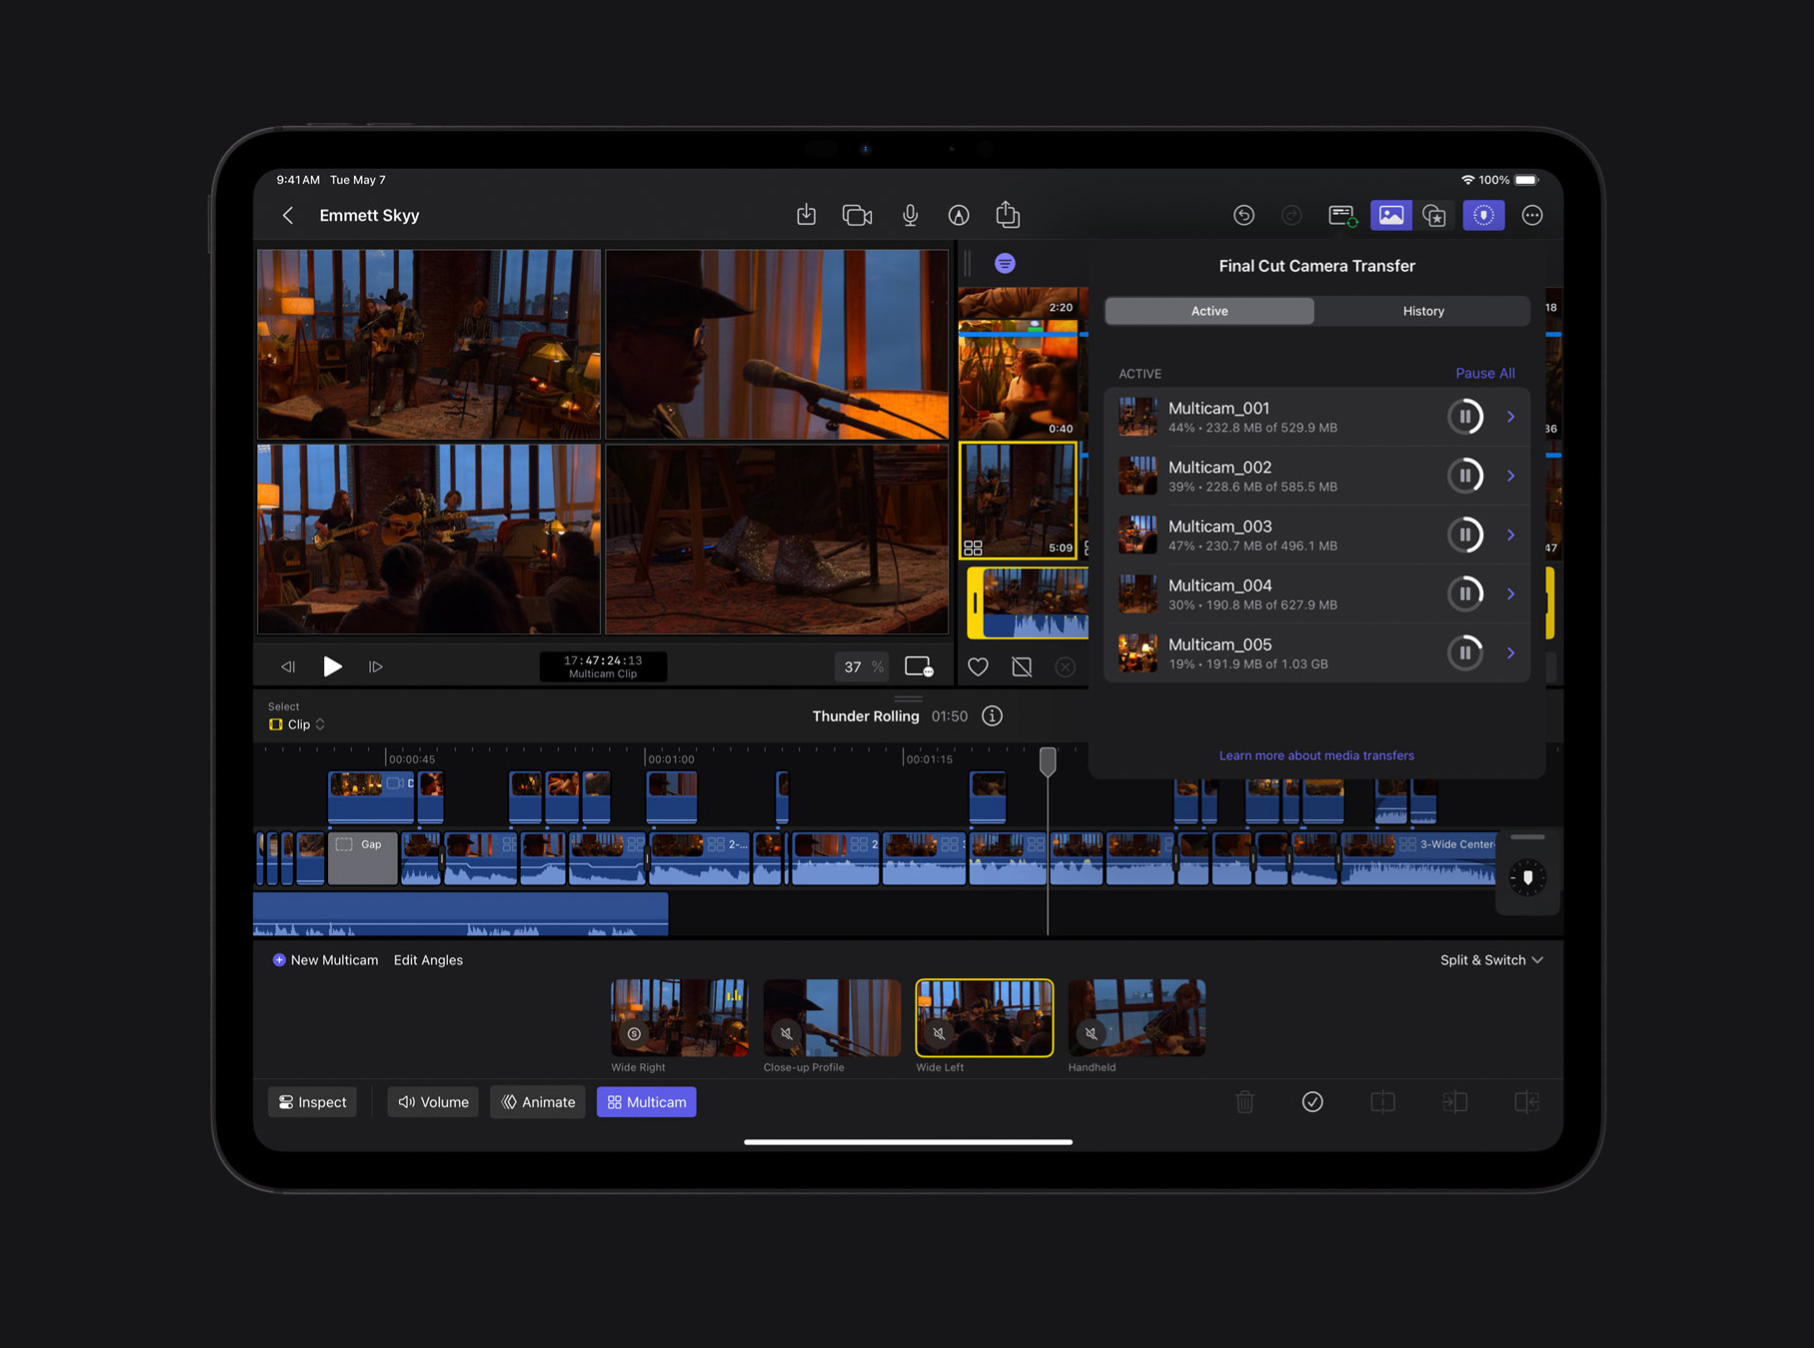Click the import media icon in toolbar
The height and width of the screenshot is (1348, 1814).
click(806, 215)
